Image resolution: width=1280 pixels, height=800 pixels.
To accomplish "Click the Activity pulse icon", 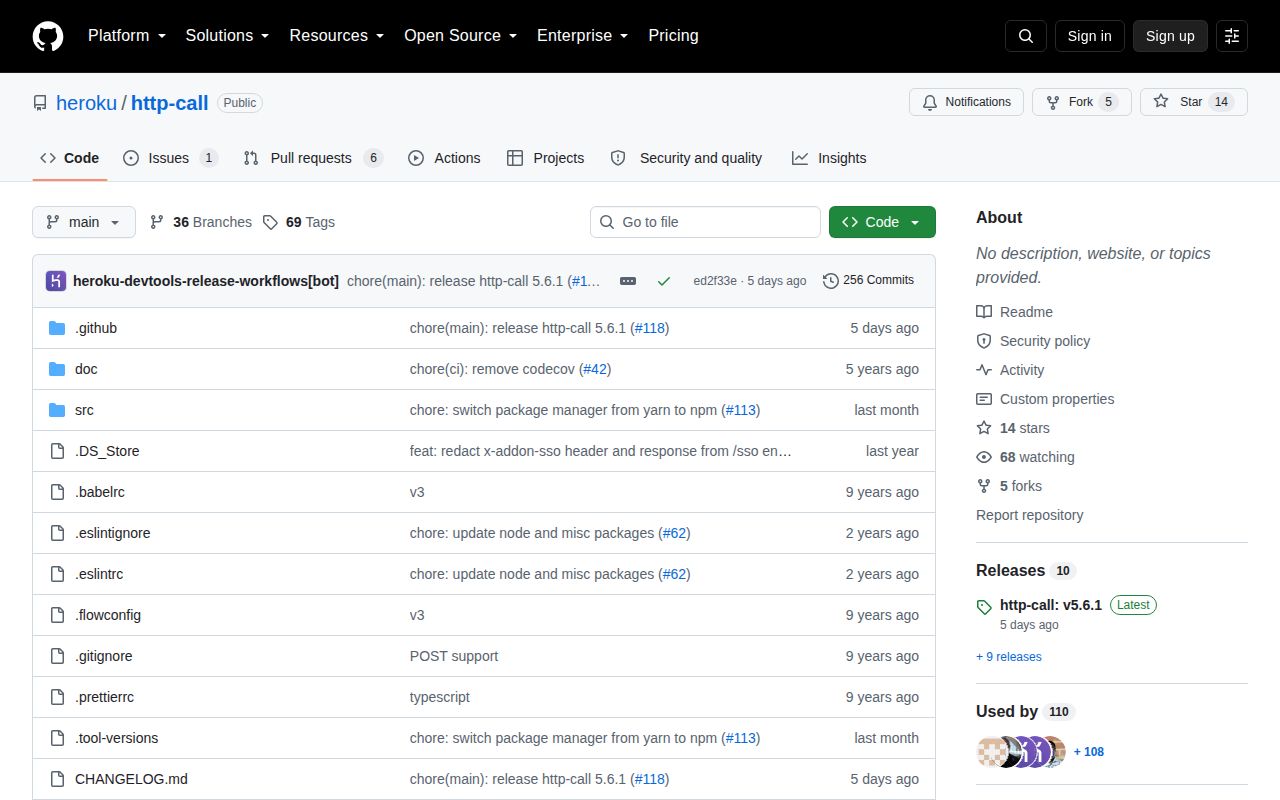I will coord(984,370).
